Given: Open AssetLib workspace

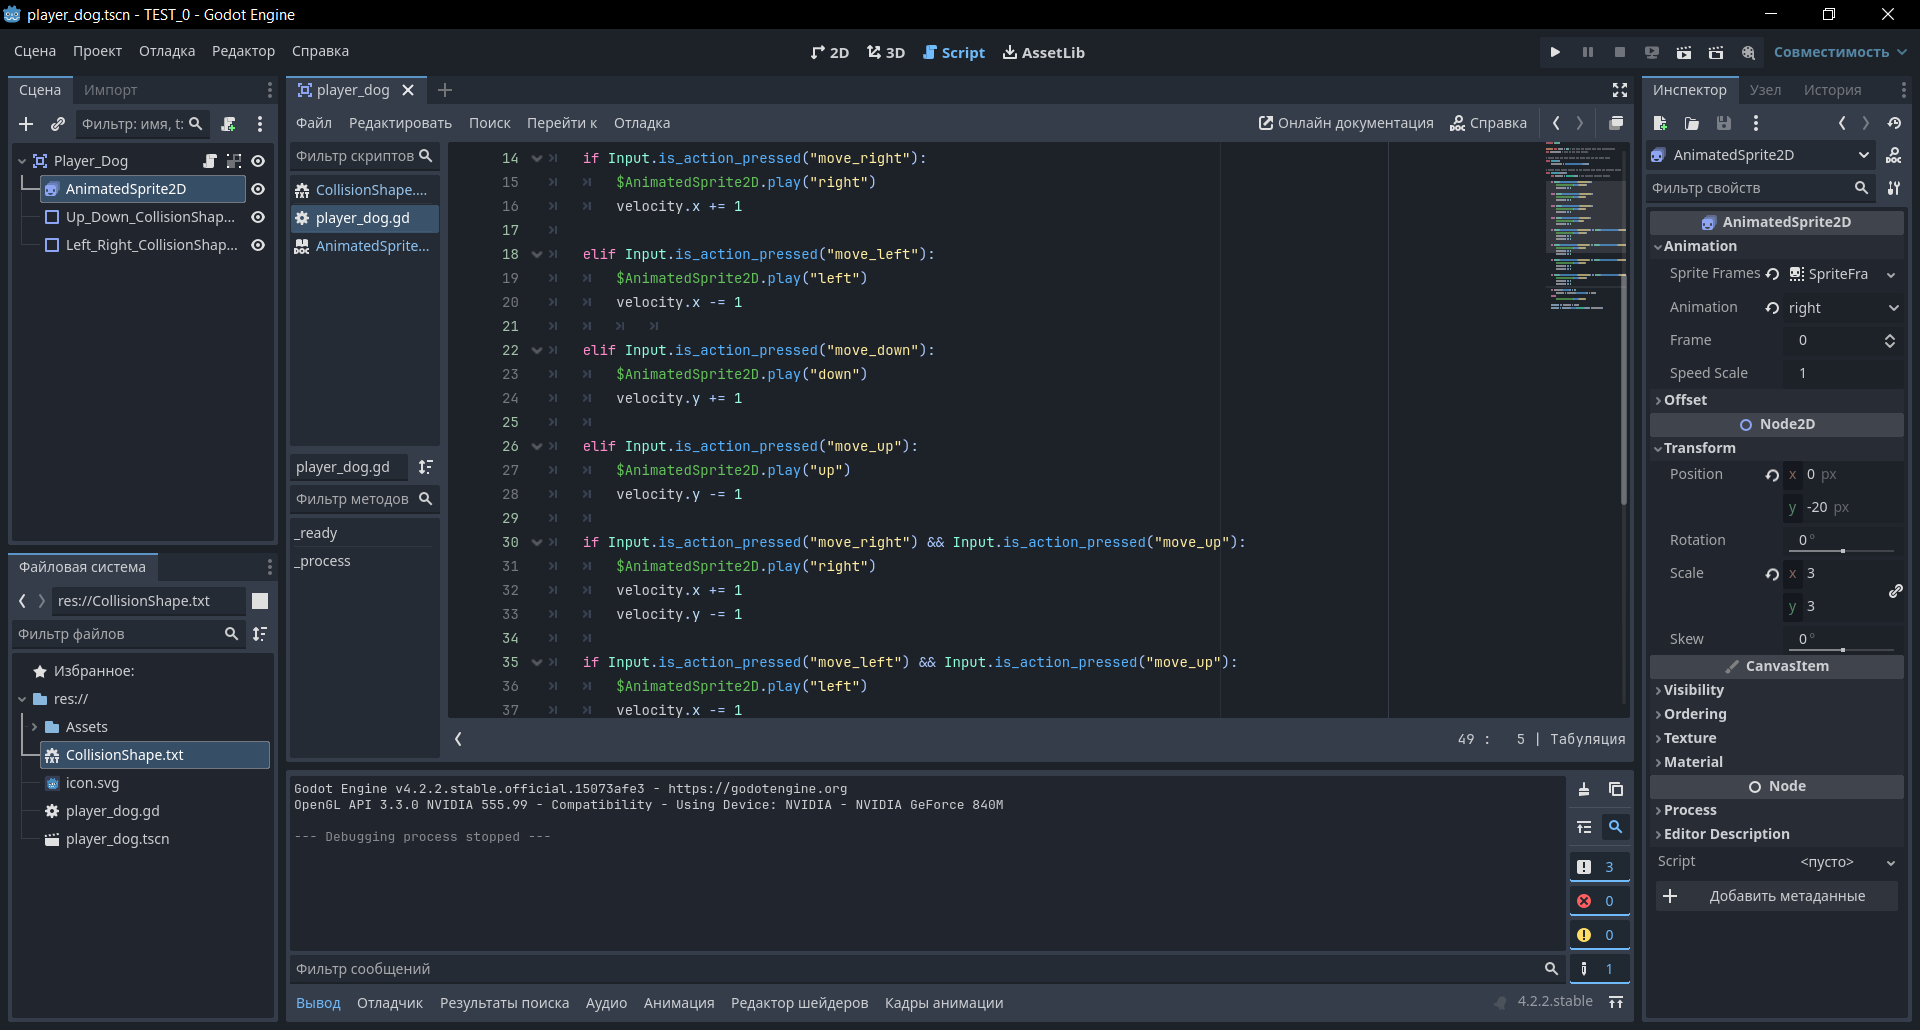Looking at the screenshot, I should pyautogui.click(x=1043, y=52).
